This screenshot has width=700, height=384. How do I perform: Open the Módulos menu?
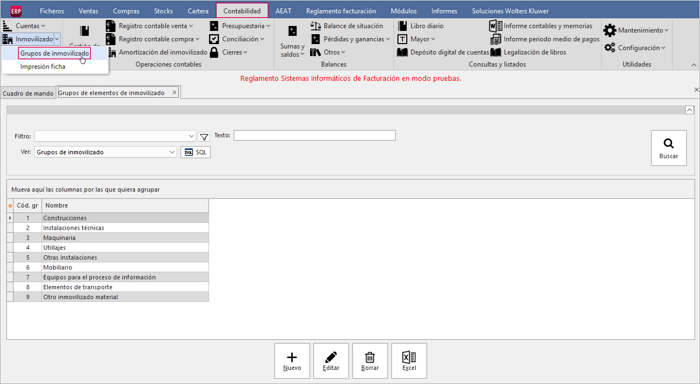404,11
